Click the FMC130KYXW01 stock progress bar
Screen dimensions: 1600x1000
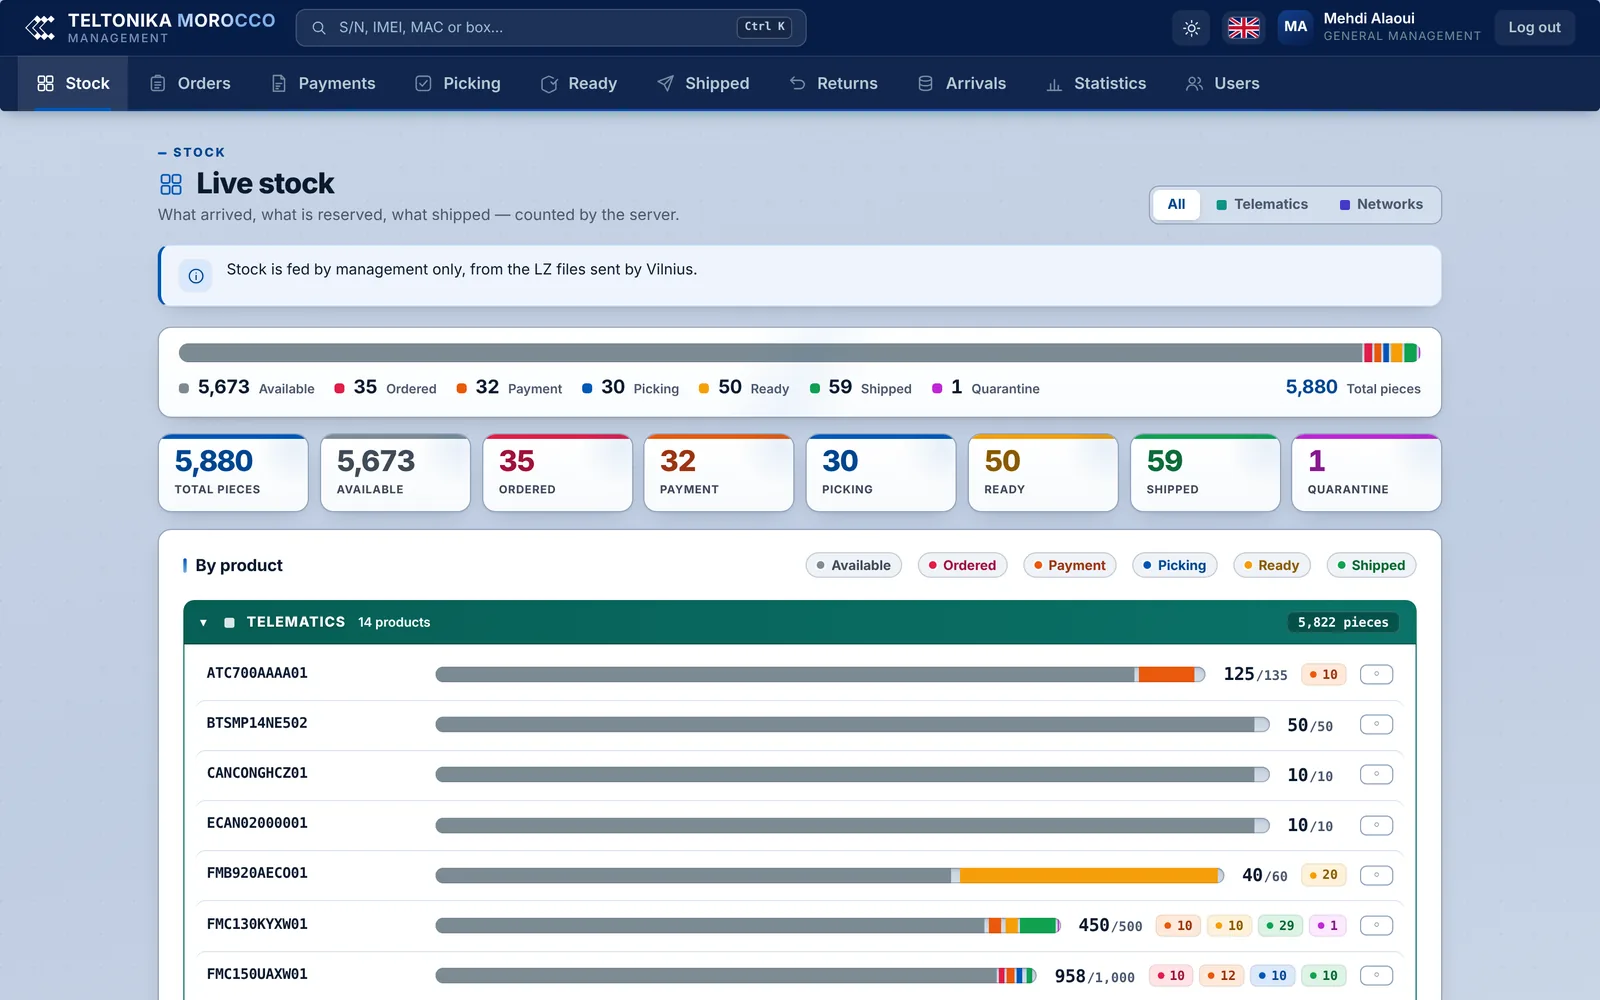point(748,926)
